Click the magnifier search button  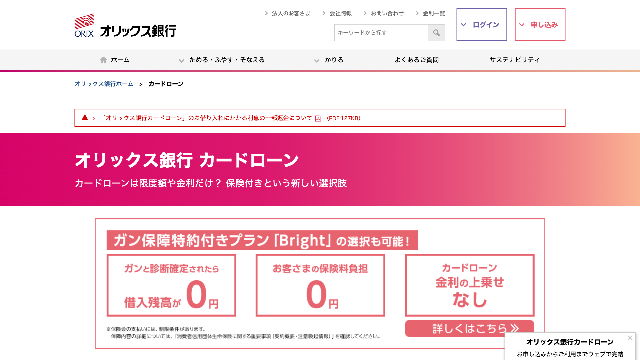point(436,33)
